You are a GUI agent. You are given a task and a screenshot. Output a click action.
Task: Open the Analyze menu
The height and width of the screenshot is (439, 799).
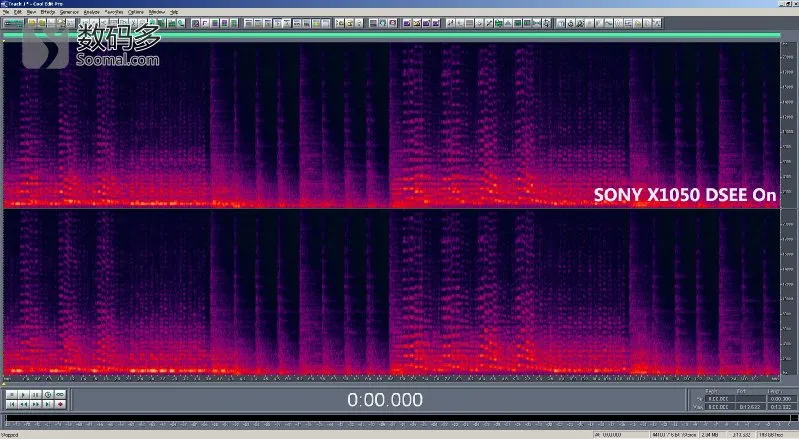(x=91, y=12)
